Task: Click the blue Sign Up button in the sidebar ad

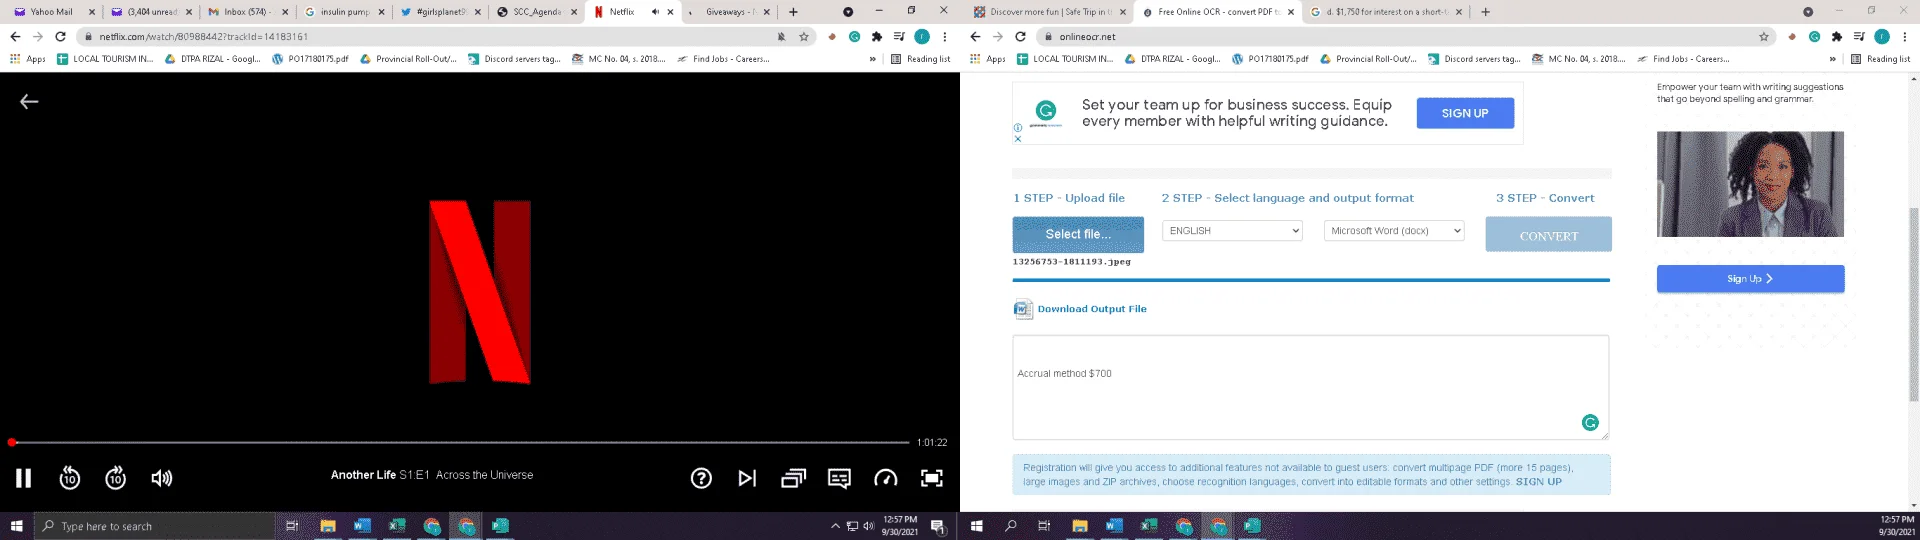Action: click(x=1750, y=279)
